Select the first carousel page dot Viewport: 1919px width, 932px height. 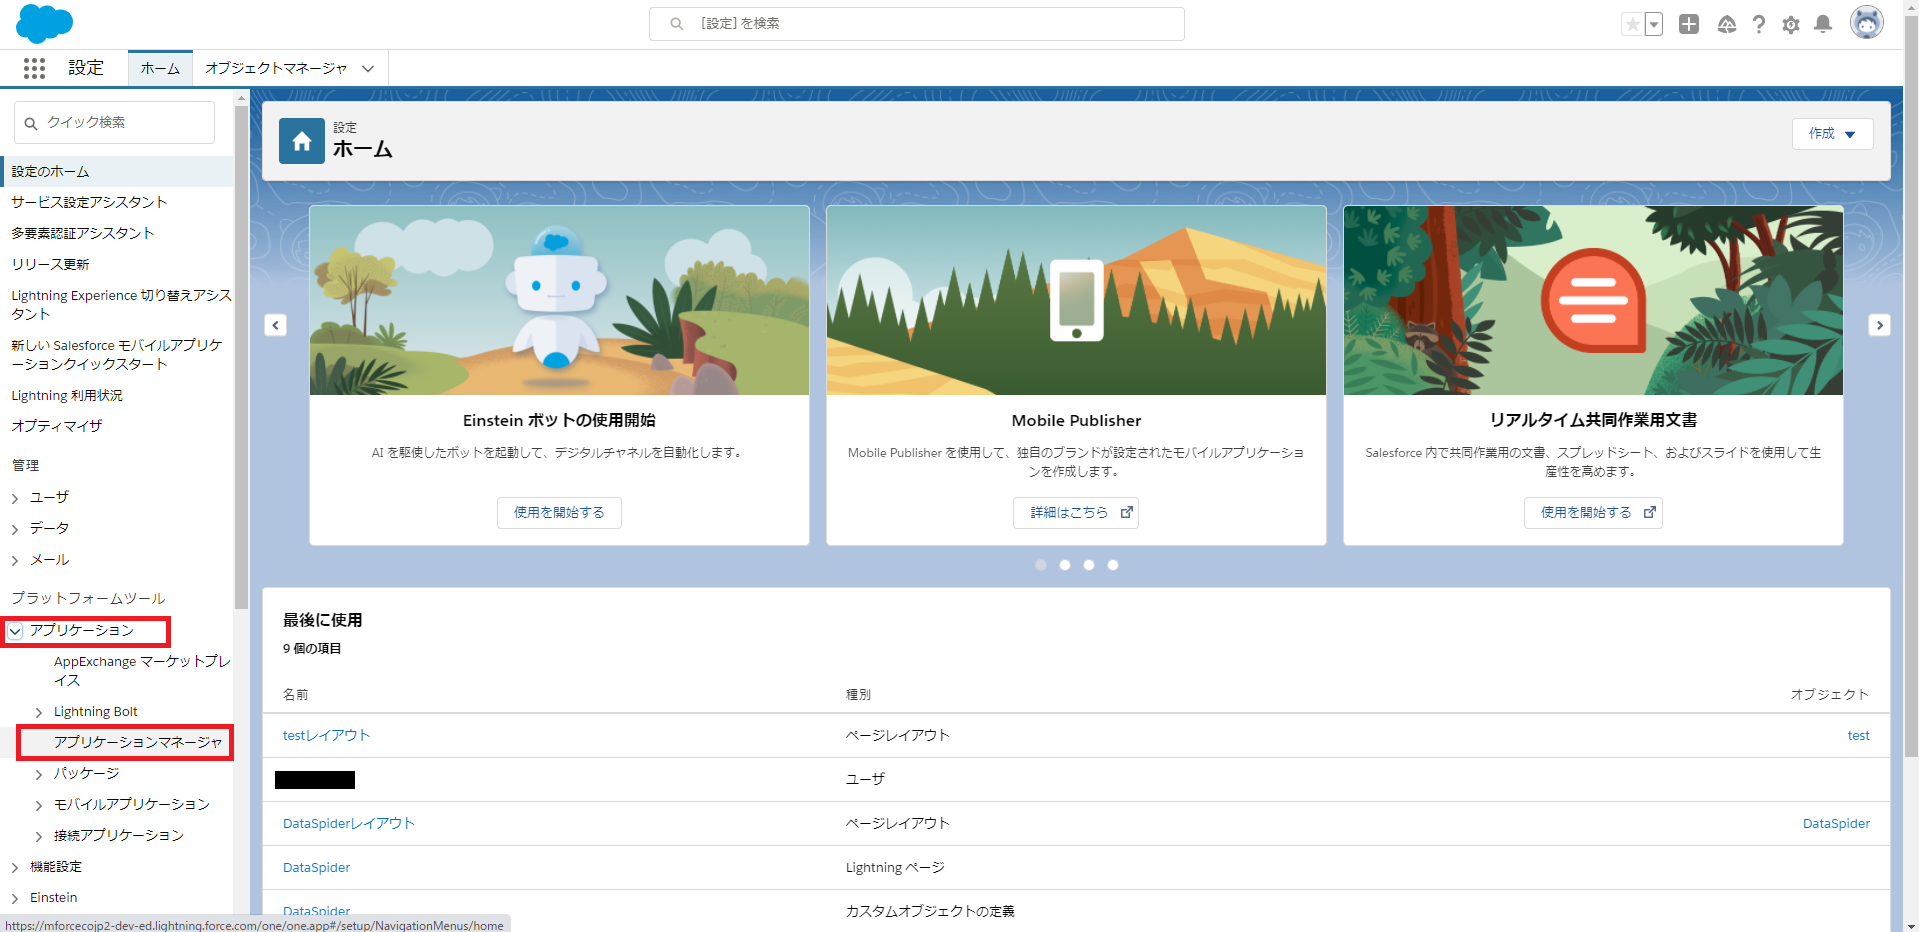click(x=1041, y=565)
